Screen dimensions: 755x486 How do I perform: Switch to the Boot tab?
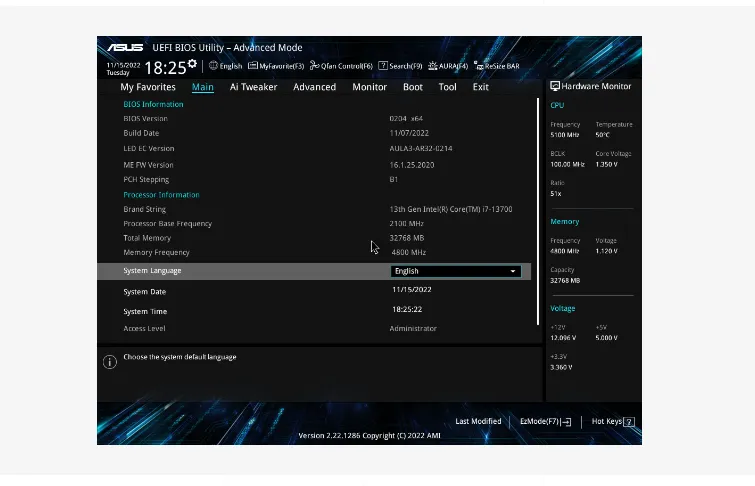pyautogui.click(x=413, y=87)
